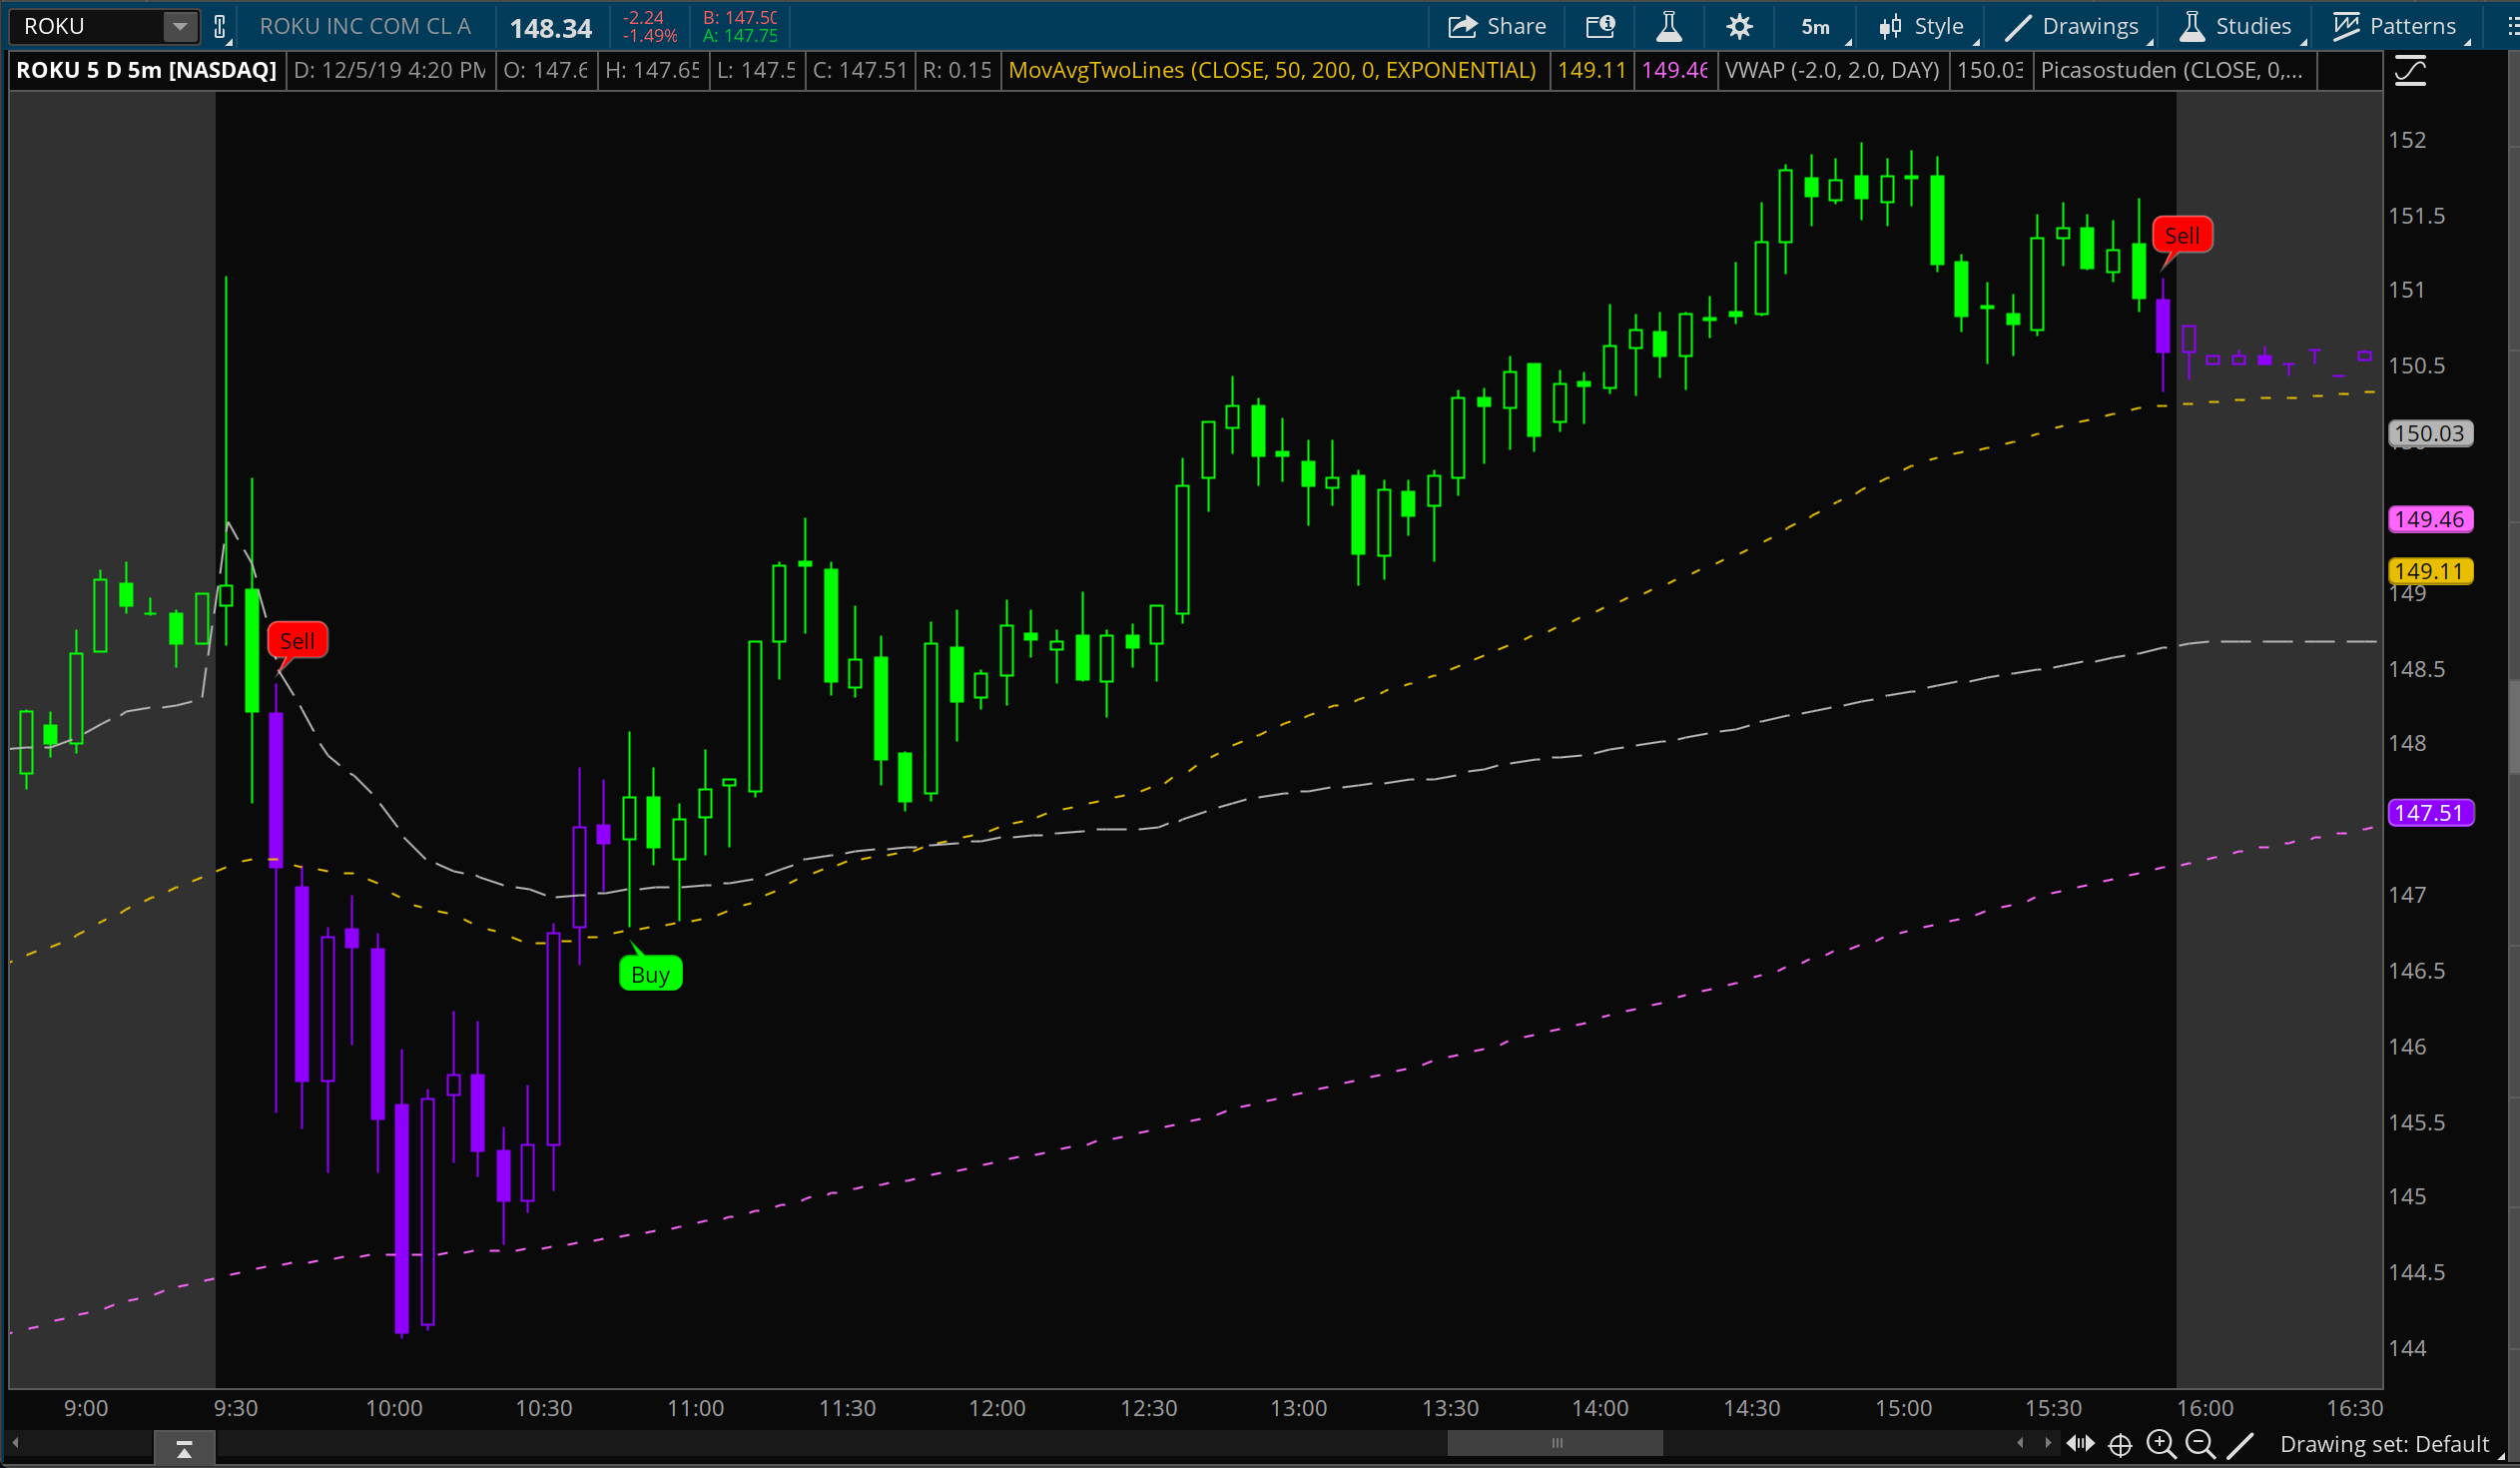Click the Sell signal bubble near 9:30
The height and width of the screenshot is (1468, 2520).
(298, 641)
